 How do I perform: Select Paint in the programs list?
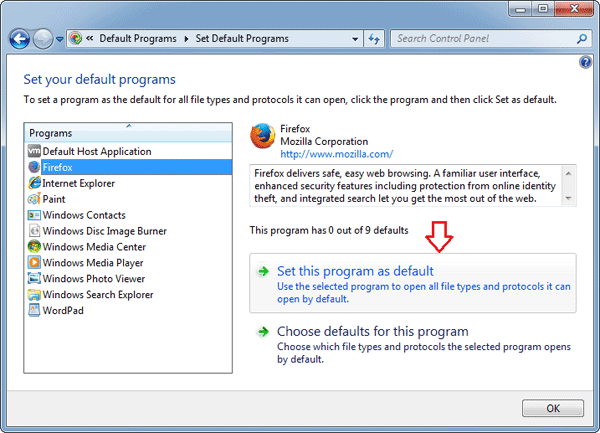[x=54, y=199]
